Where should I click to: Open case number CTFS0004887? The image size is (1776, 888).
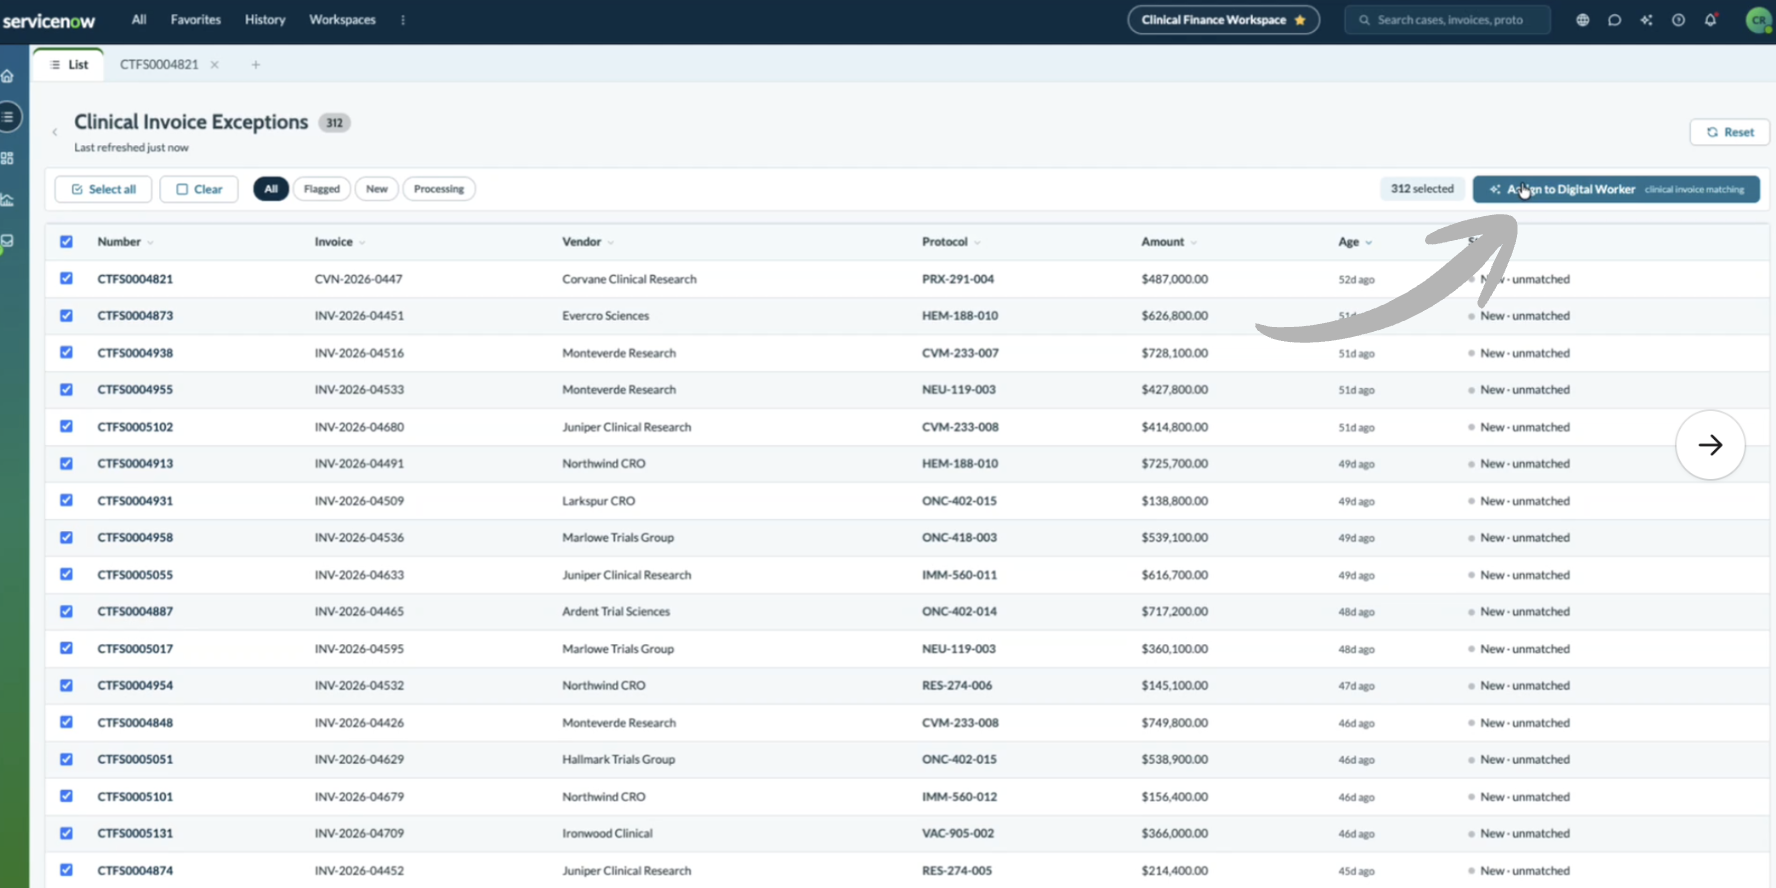coord(135,612)
